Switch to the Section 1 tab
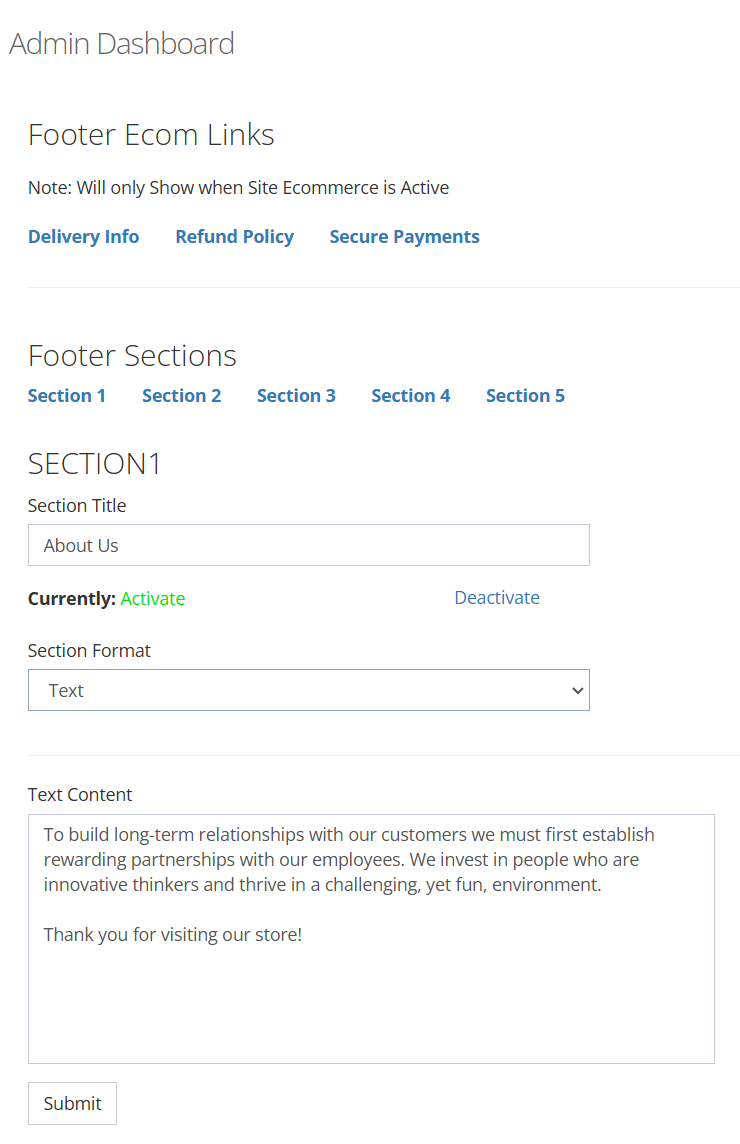This screenshot has width=740, height=1144. pos(66,395)
